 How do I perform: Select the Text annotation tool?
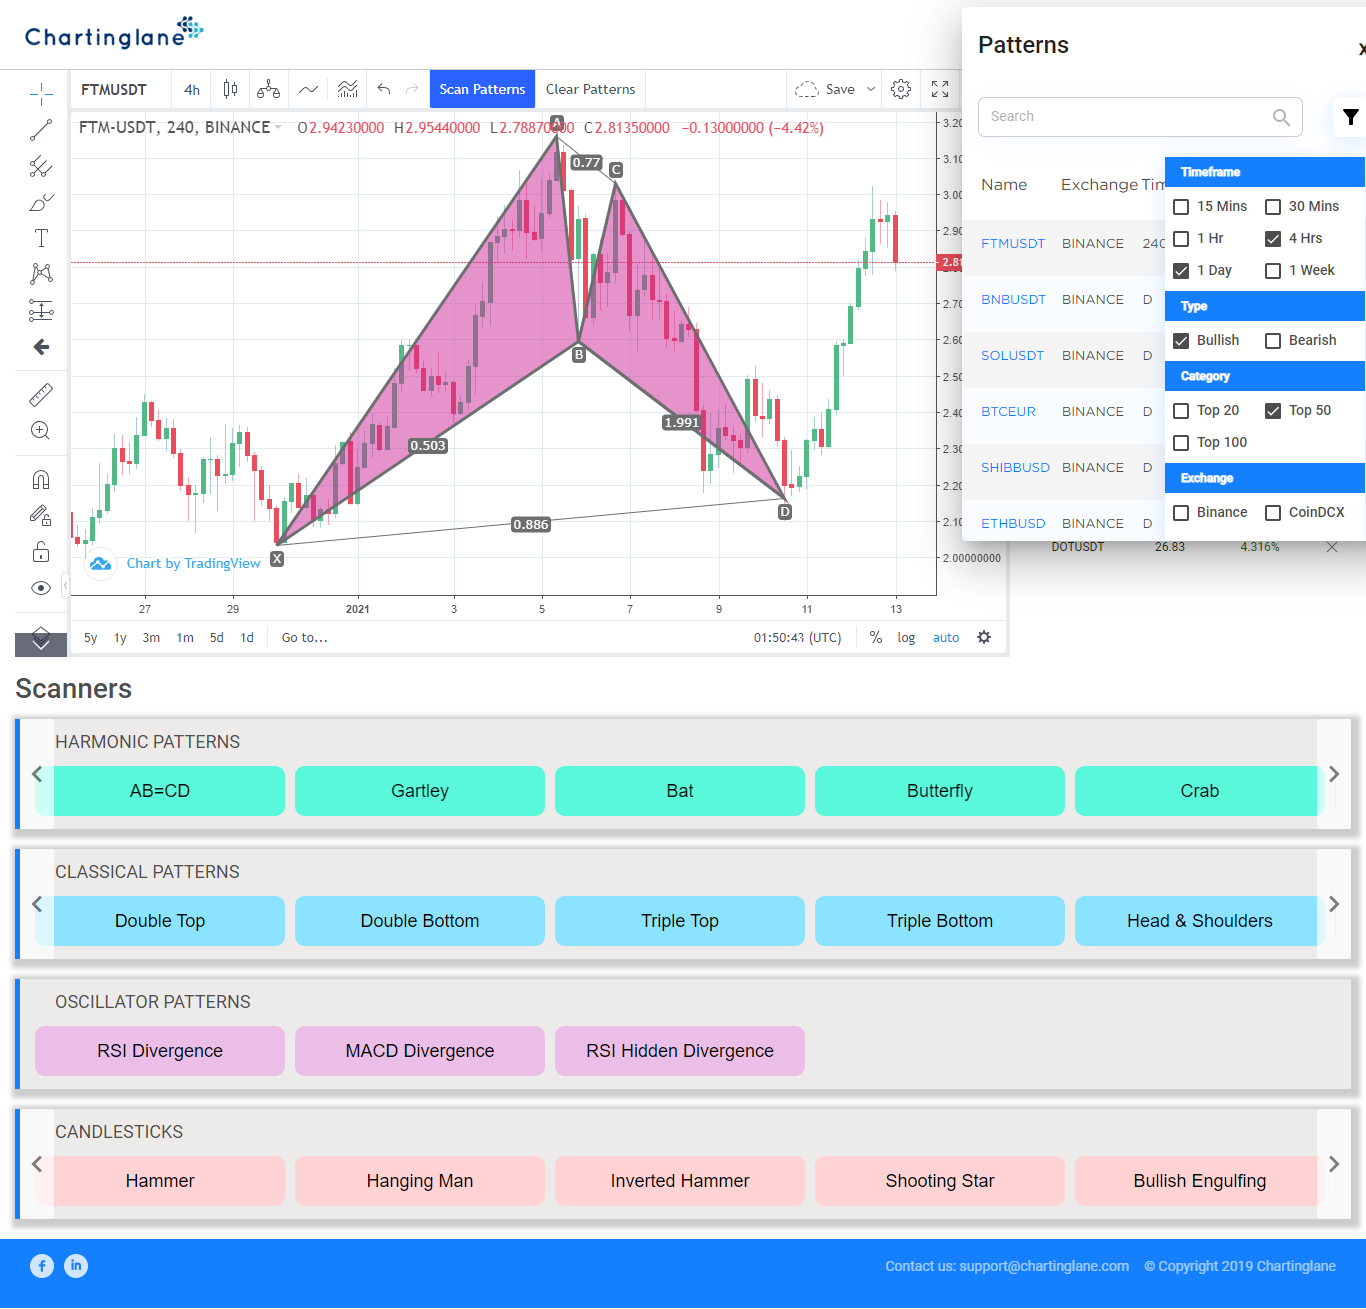tap(41, 238)
